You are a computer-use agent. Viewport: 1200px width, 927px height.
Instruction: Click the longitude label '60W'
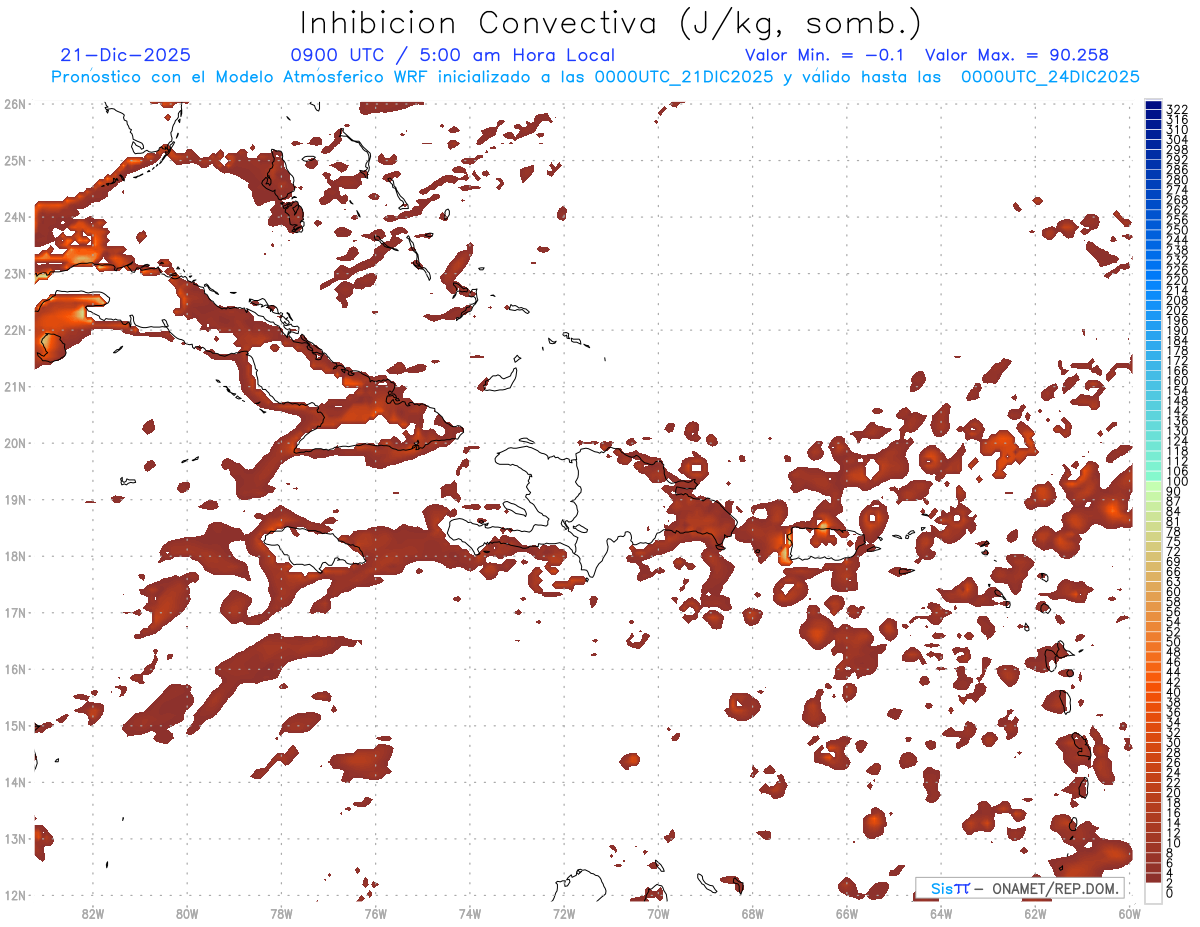point(1129,912)
